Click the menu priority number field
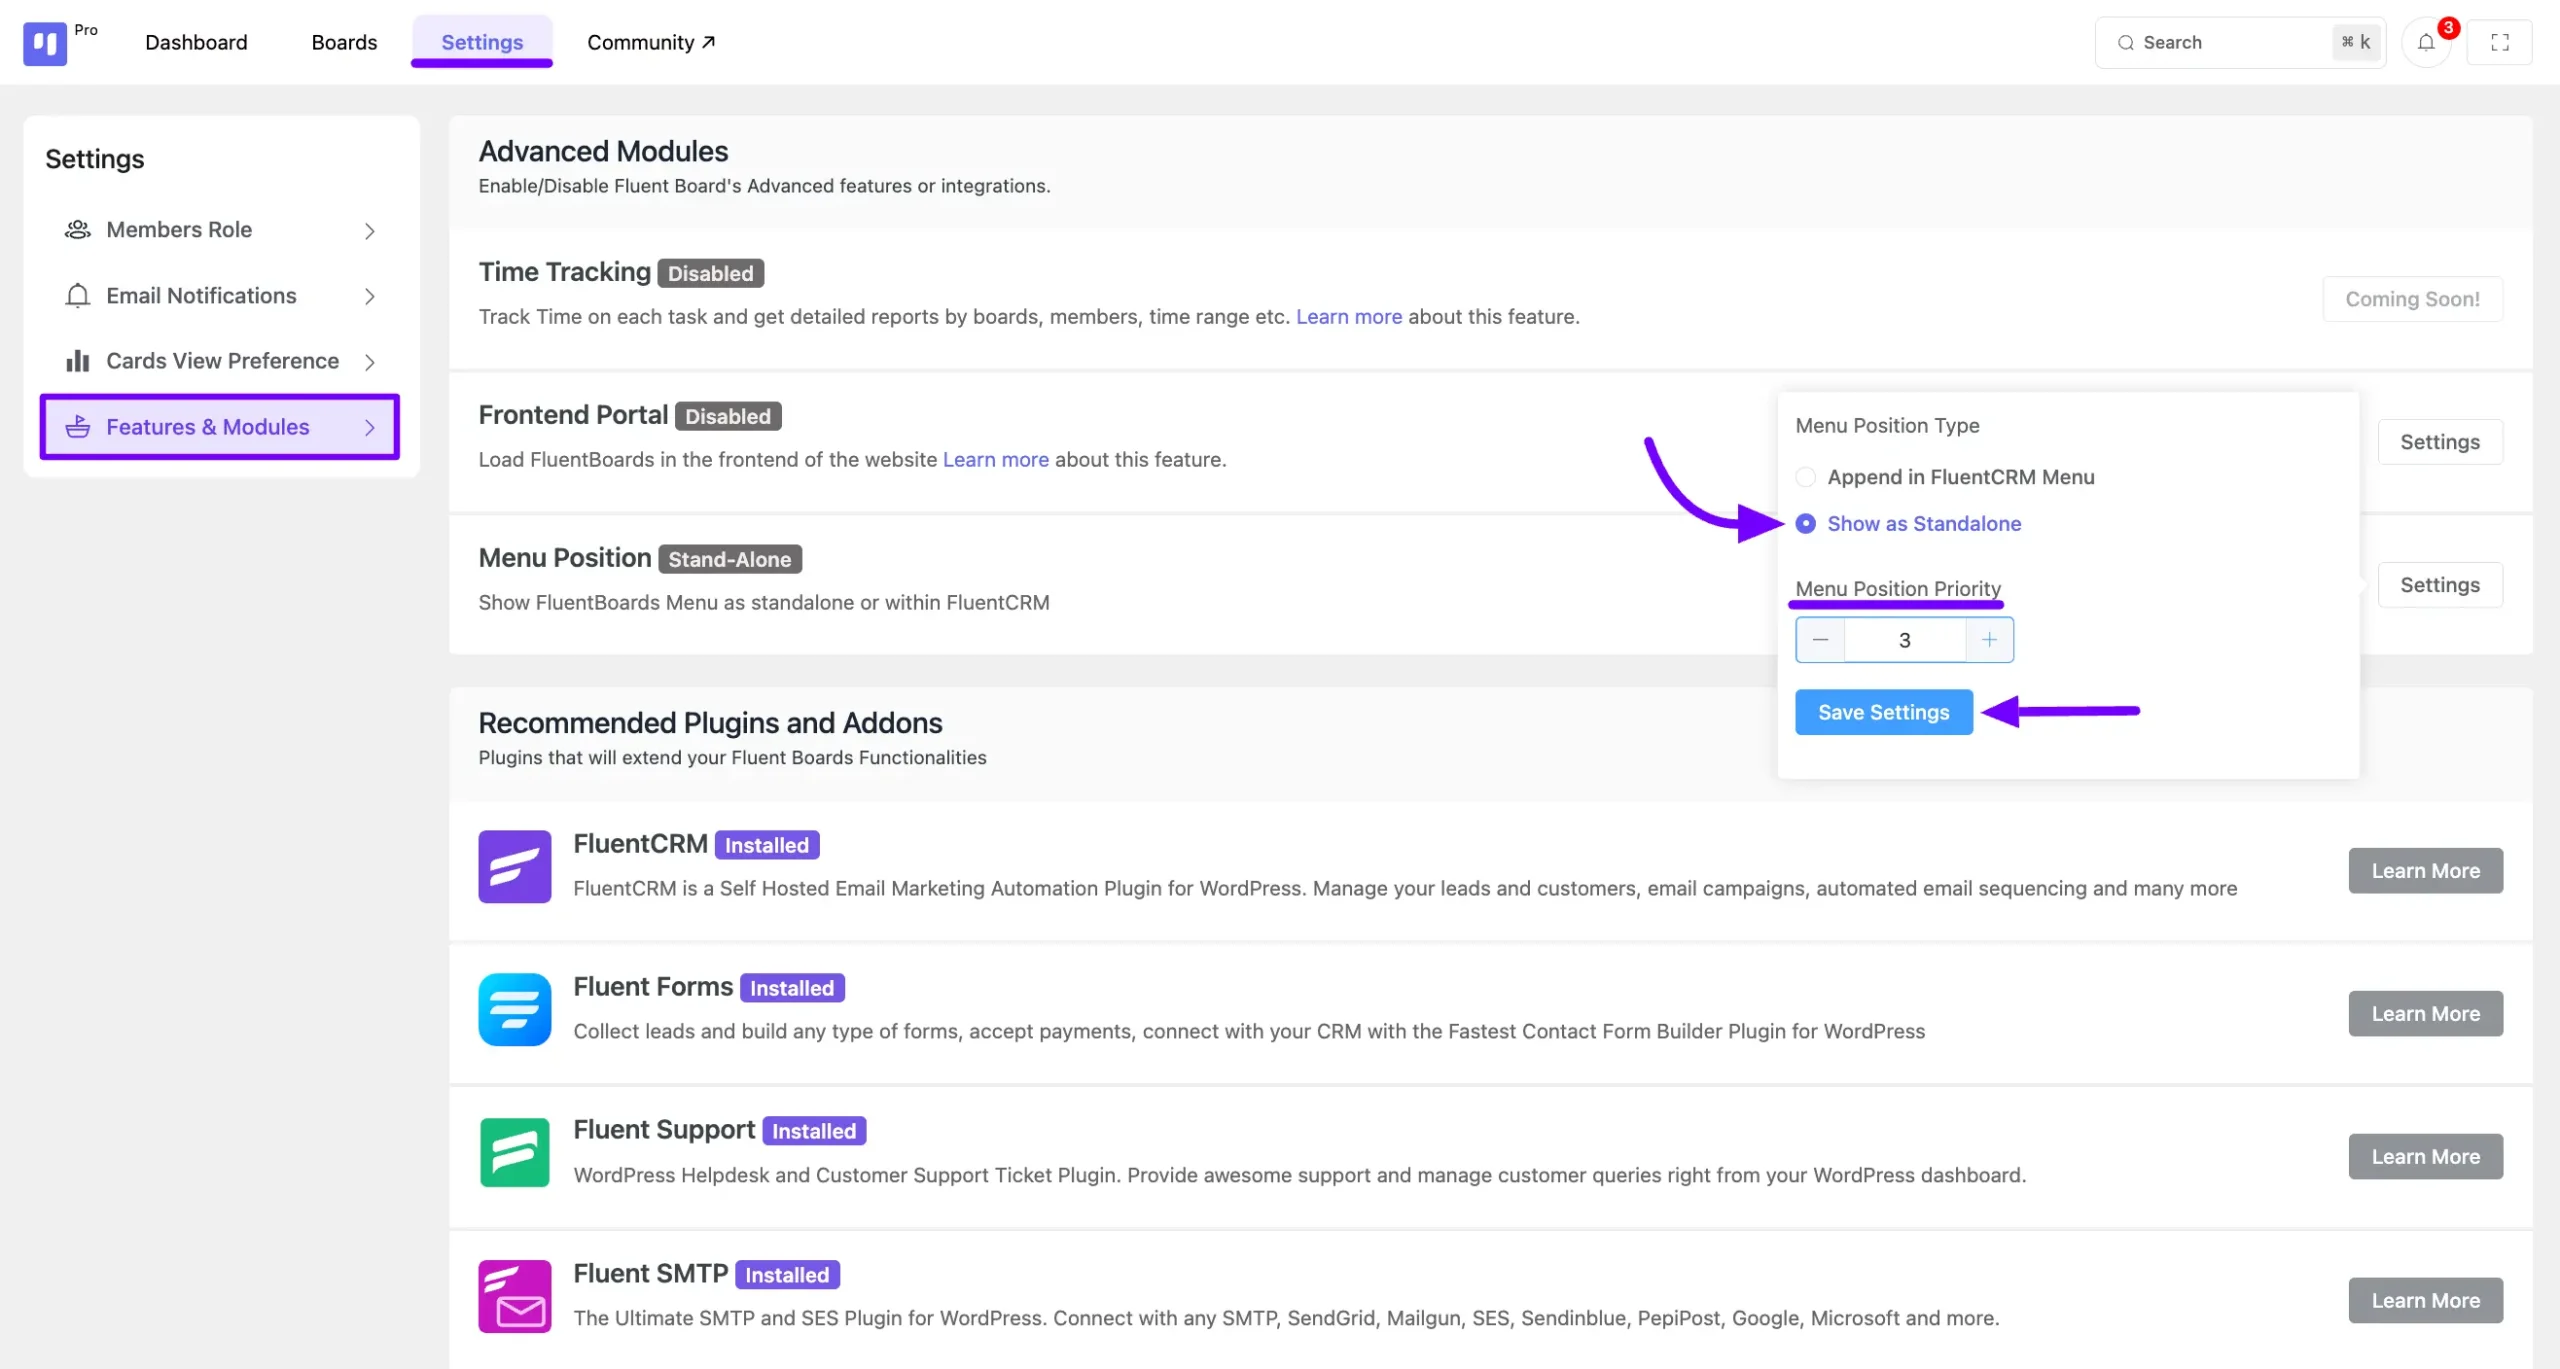The height and width of the screenshot is (1369, 2560). (1905, 640)
